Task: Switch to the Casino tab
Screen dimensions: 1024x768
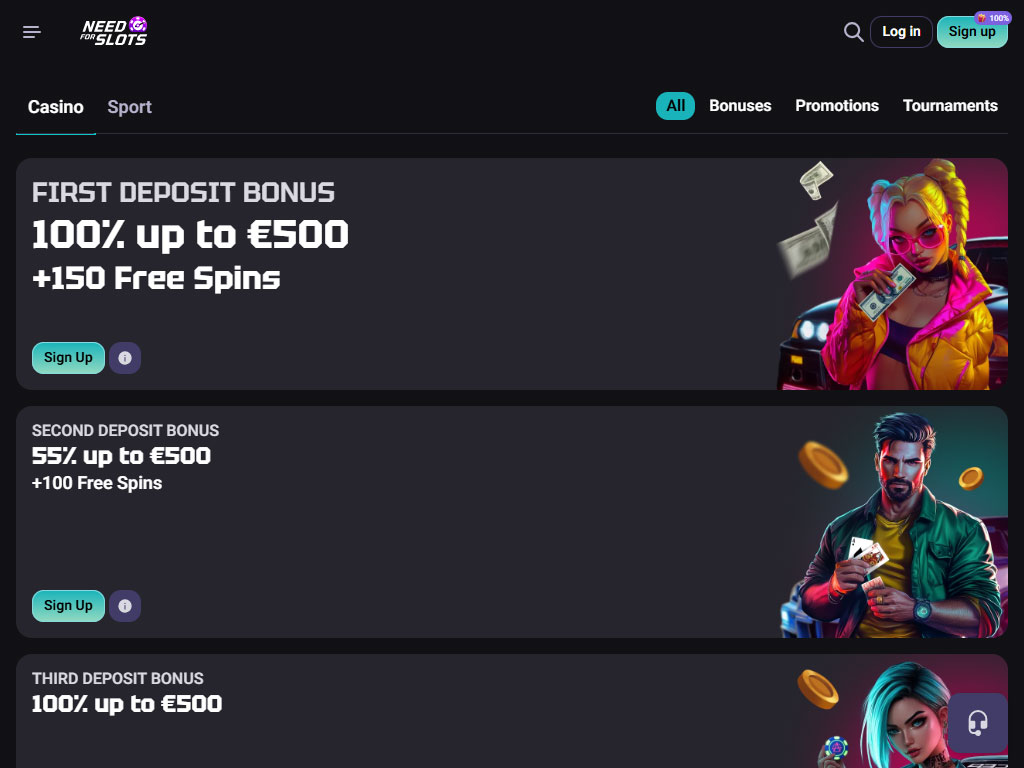Action: [x=56, y=107]
